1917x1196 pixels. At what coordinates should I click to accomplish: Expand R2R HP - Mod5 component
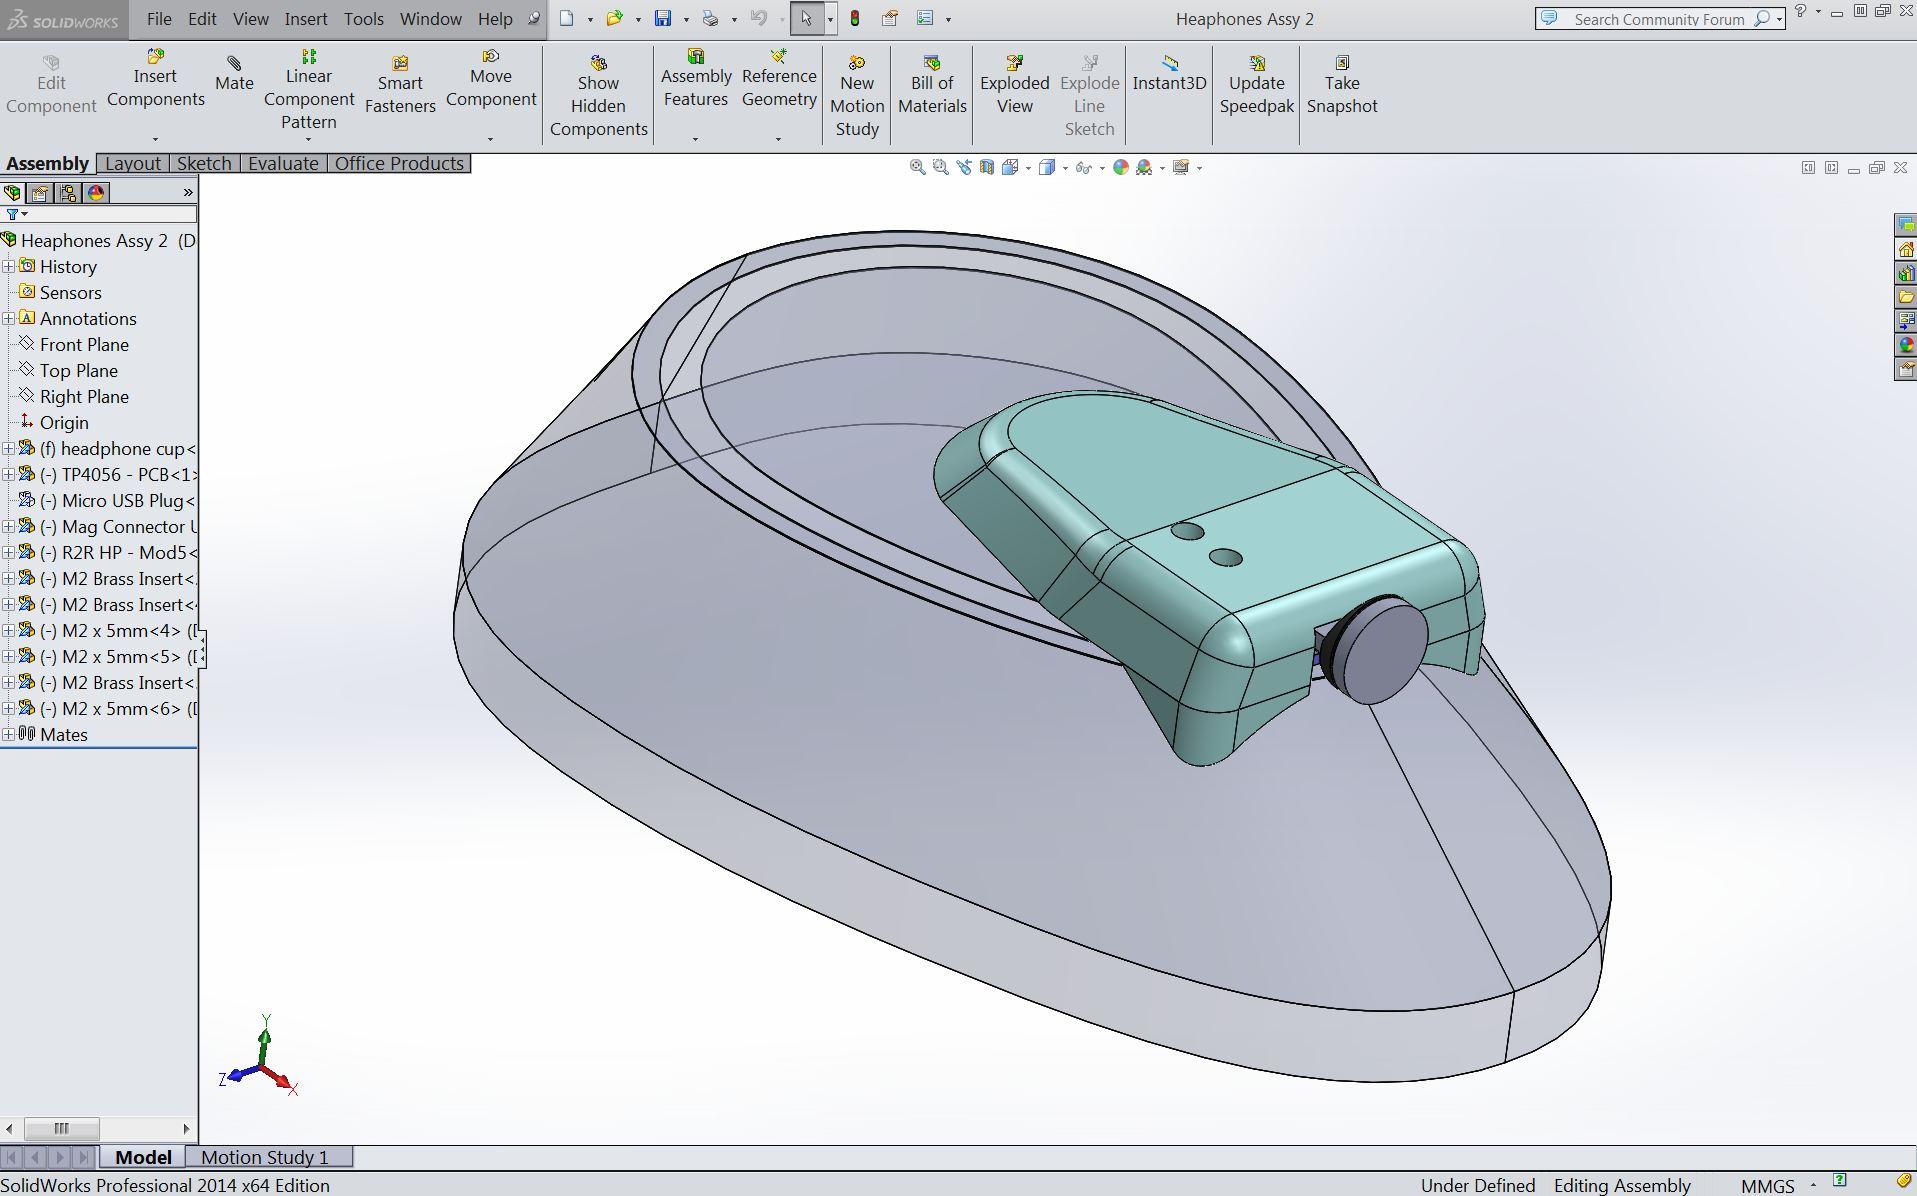point(8,553)
